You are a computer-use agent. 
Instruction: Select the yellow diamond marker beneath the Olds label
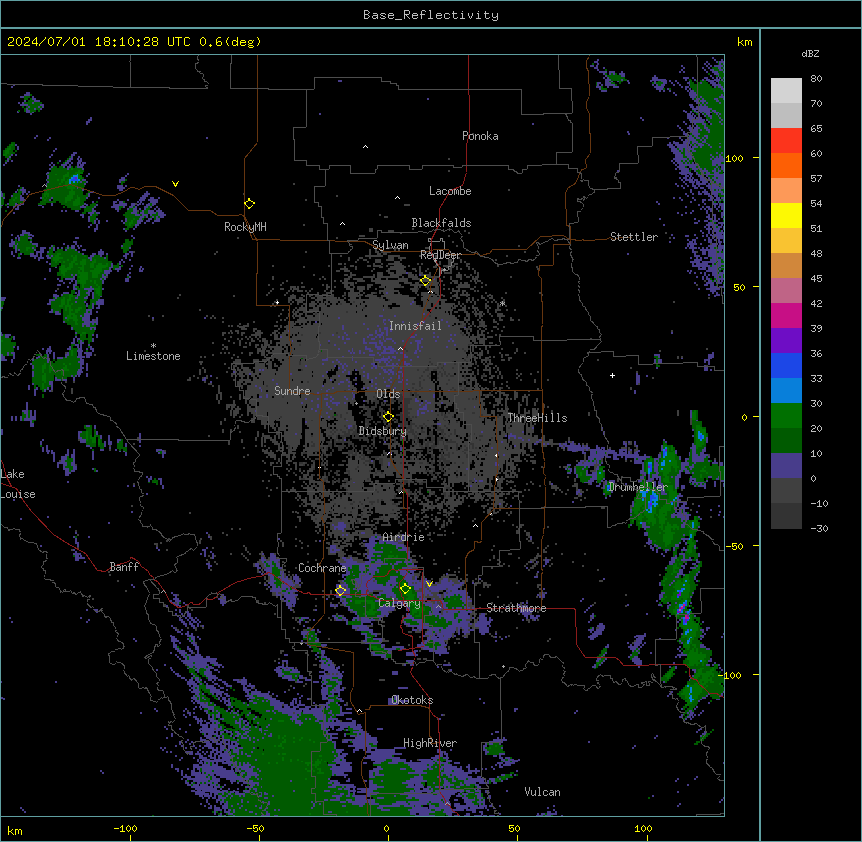pyautogui.click(x=388, y=417)
